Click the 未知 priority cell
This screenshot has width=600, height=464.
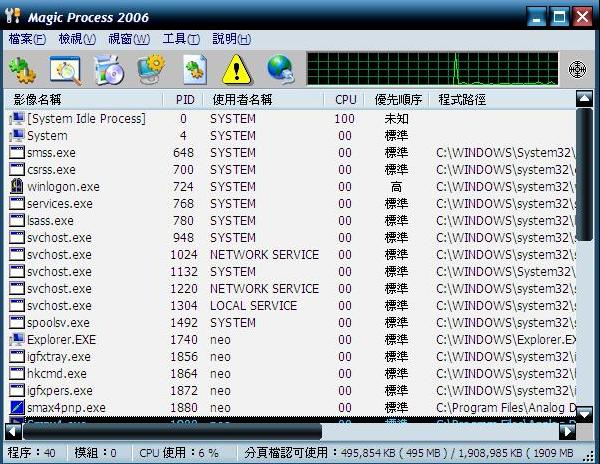click(x=396, y=119)
